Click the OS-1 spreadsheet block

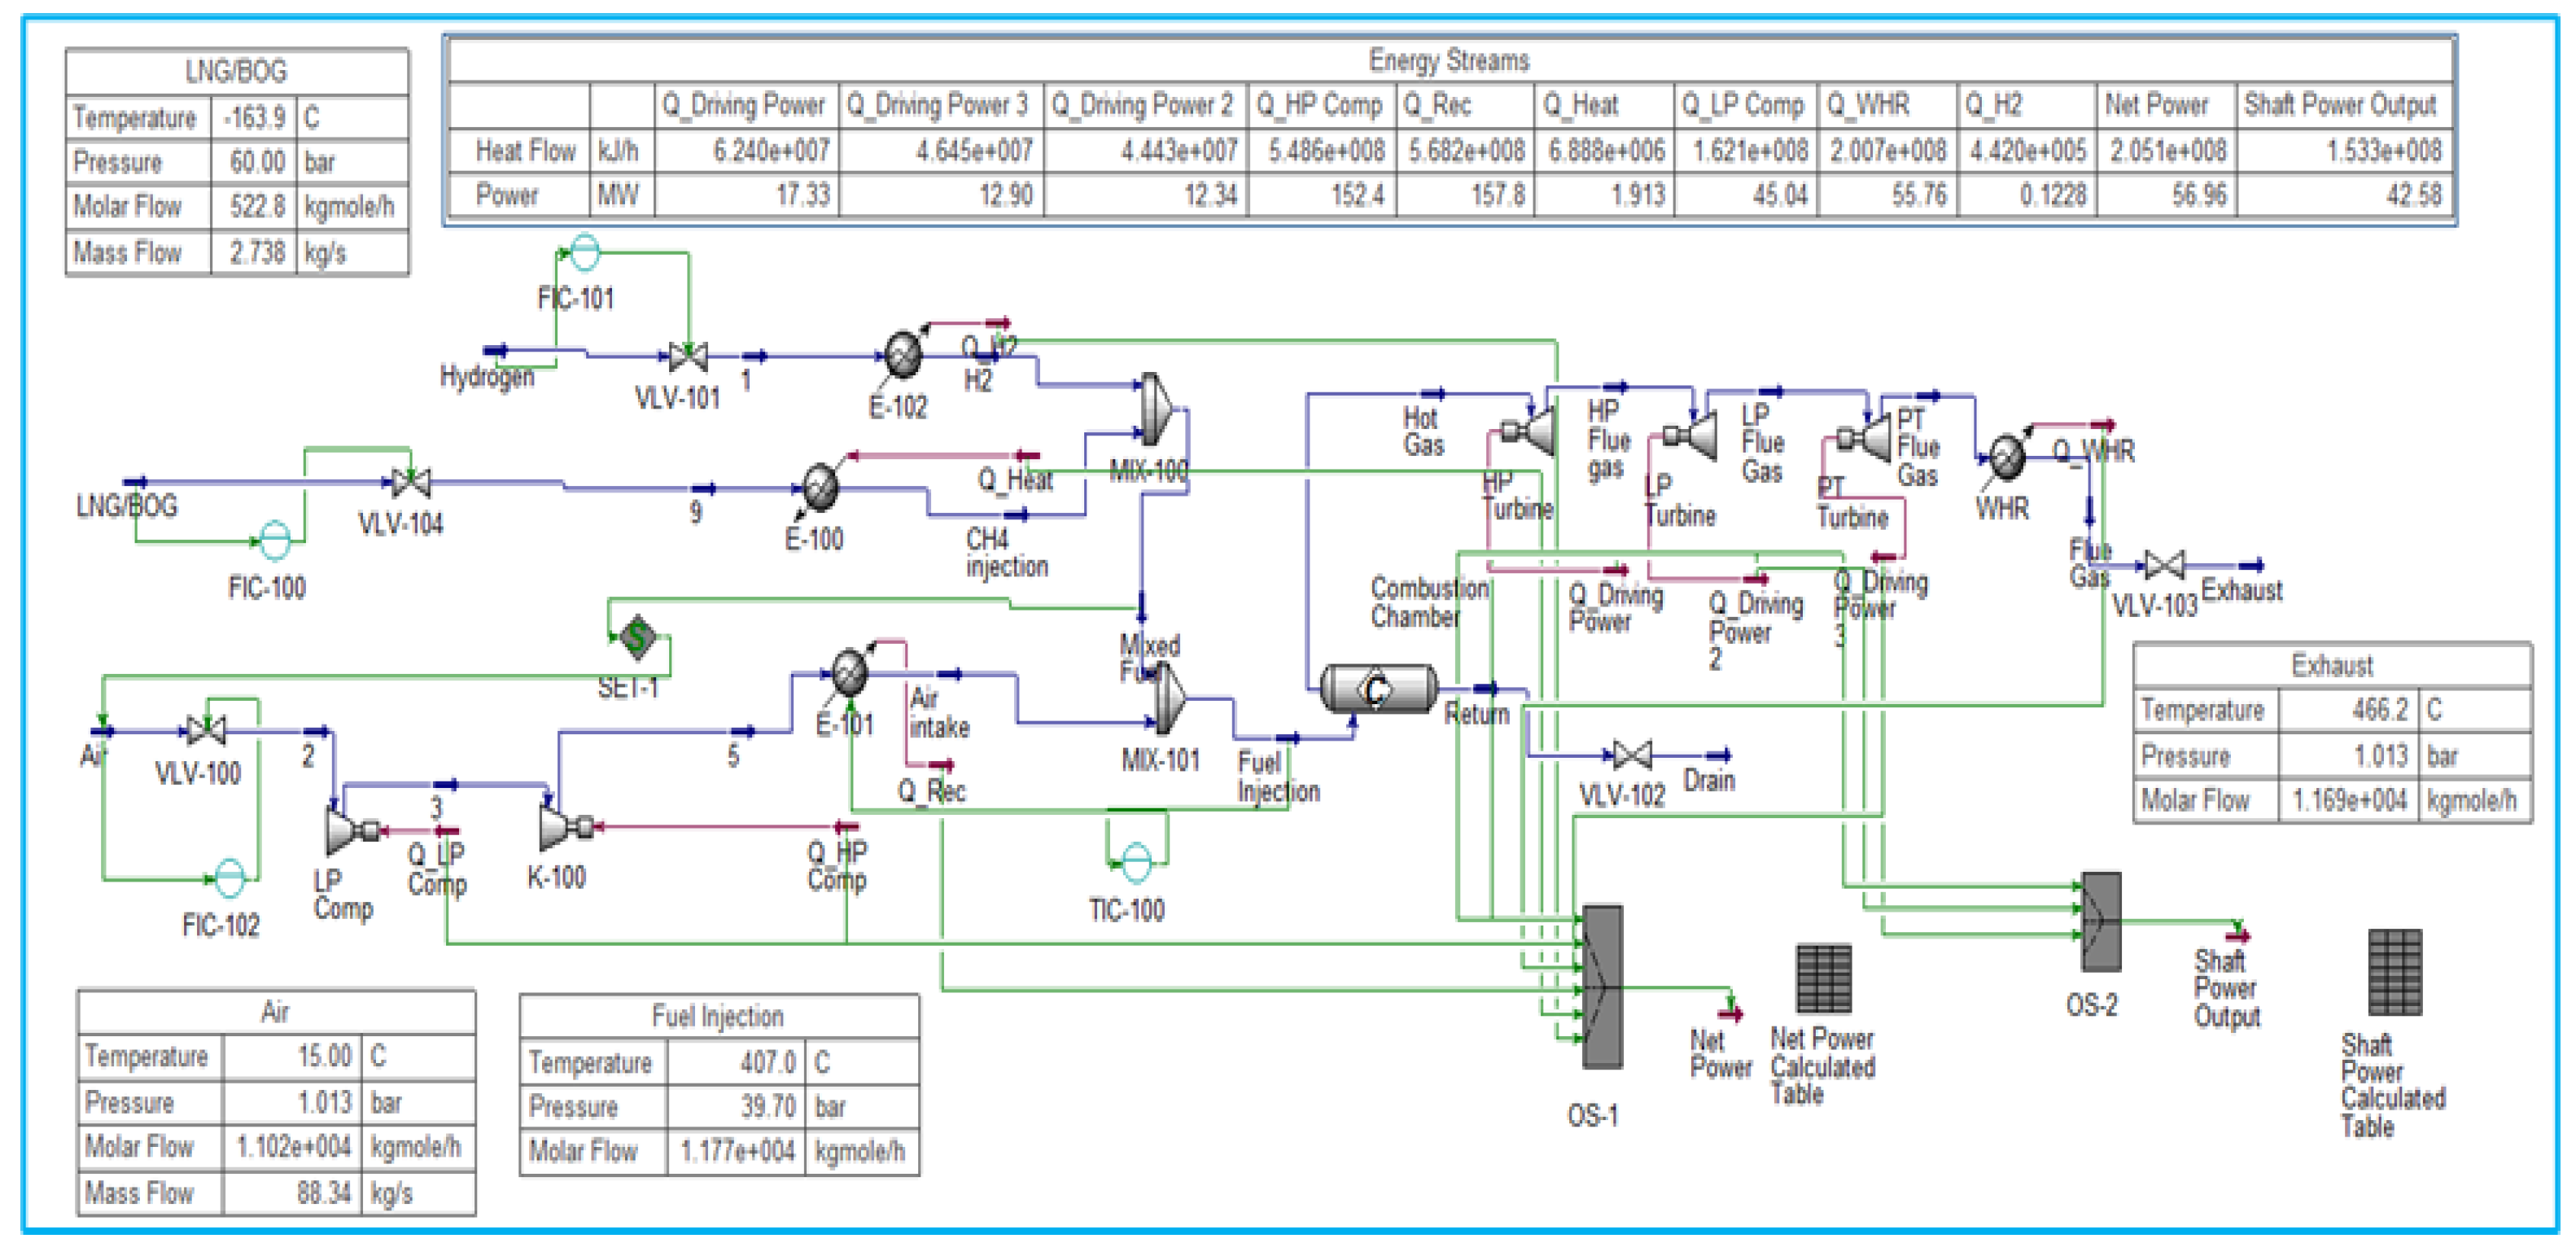1602,987
